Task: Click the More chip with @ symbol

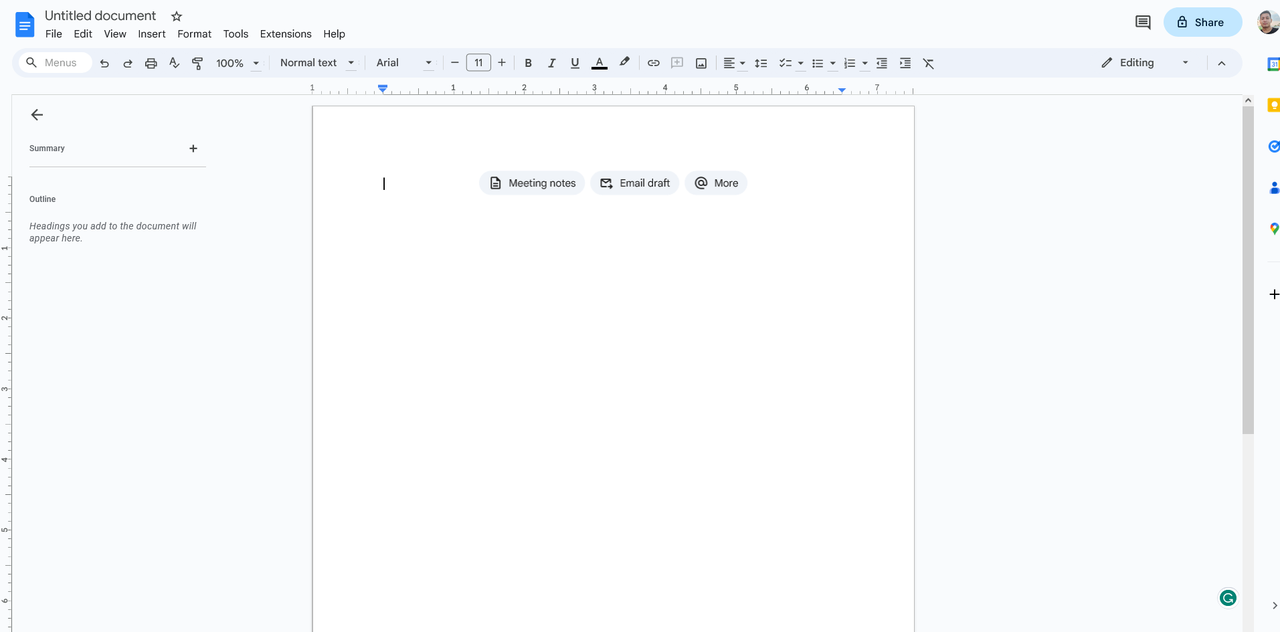Action: click(x=716, y=183)
